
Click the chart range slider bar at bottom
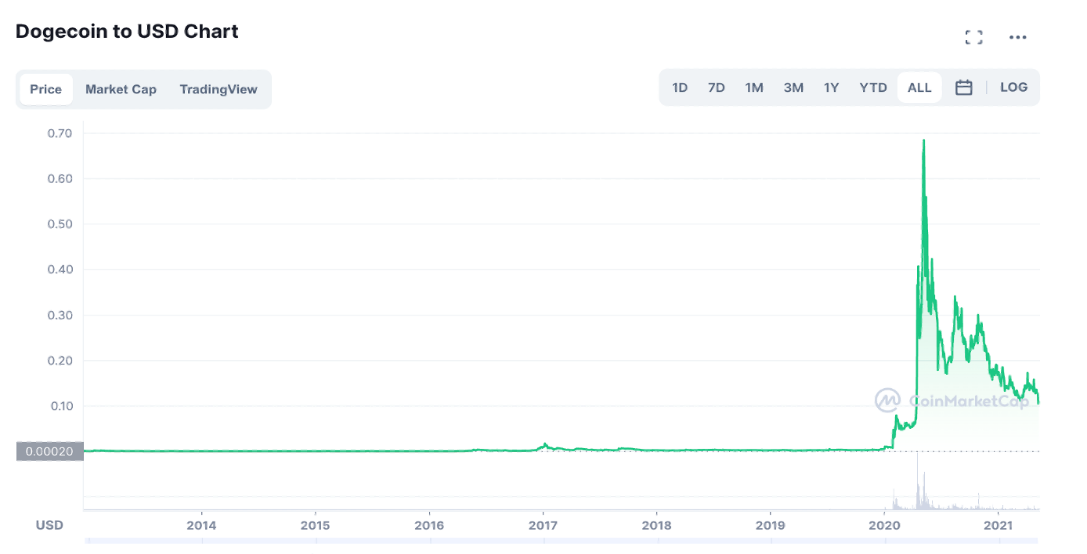pyautogui.click(x=562, y=540)
